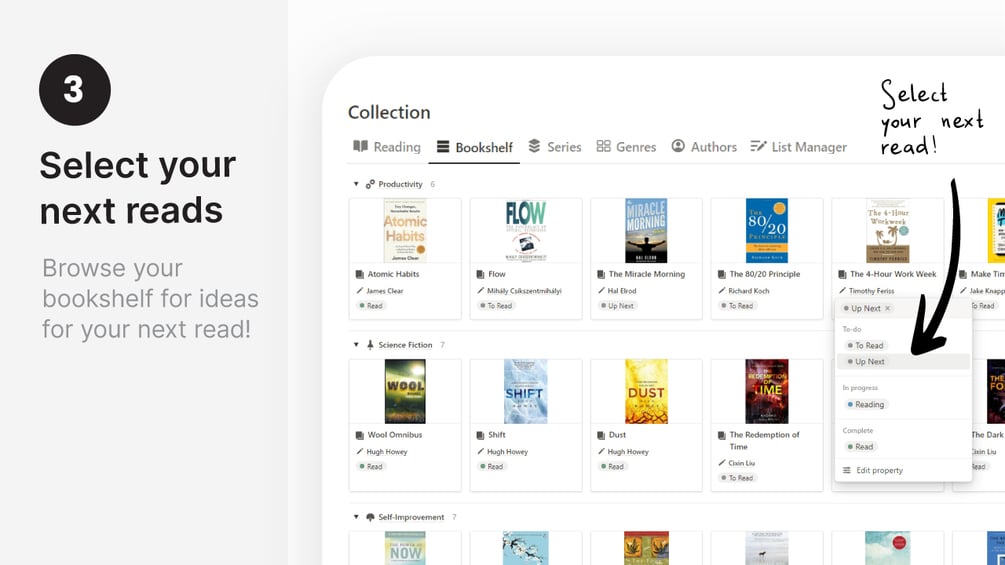Viewport: 1005px width, 565px height.
Task: Click The Miracle Morning title
Action: [x=647, y=274]
